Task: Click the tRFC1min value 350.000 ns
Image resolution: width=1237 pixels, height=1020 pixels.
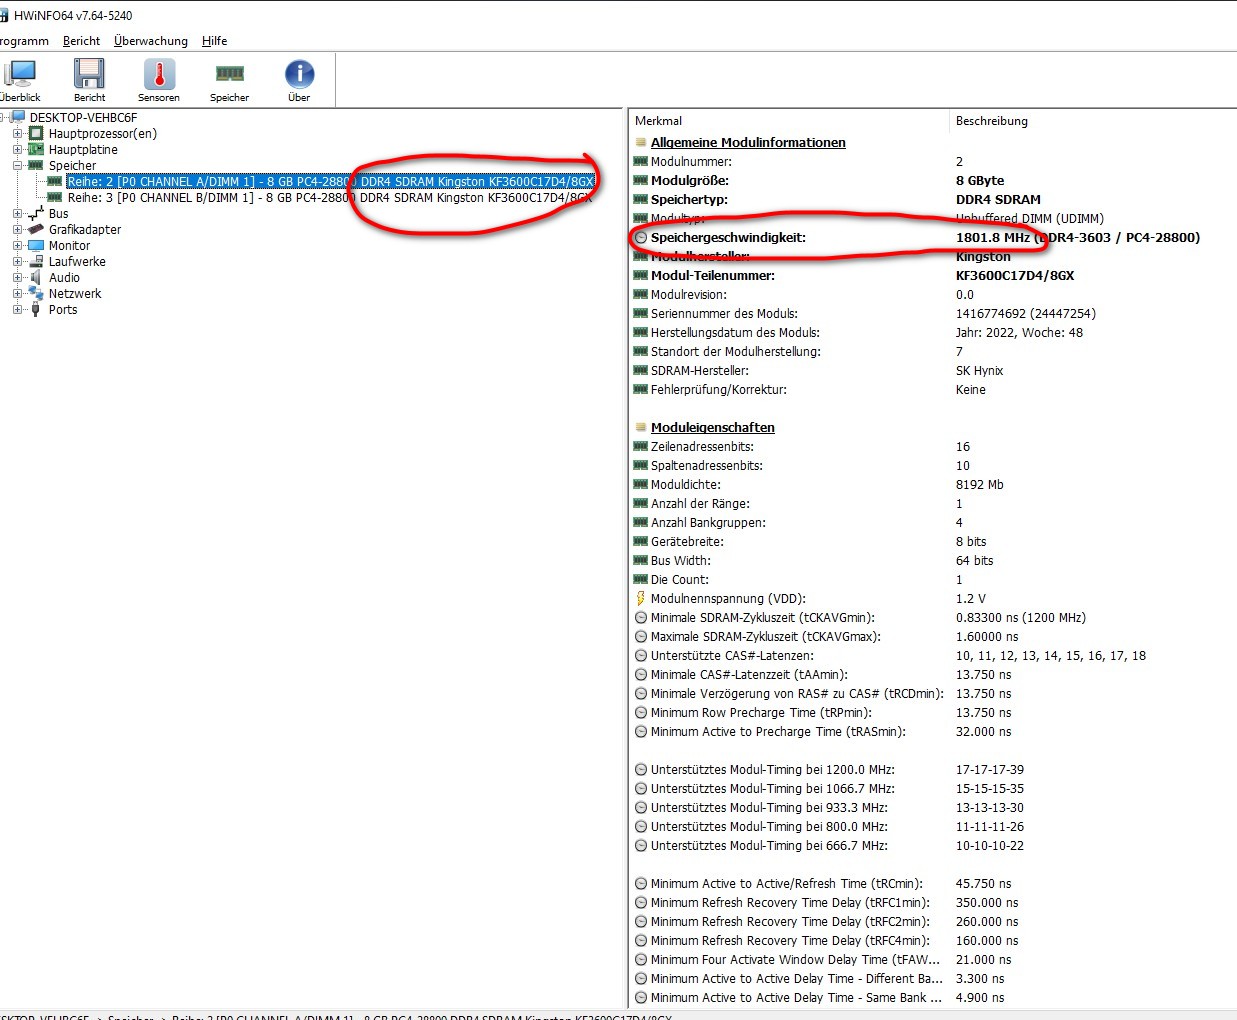Action: 987,903
